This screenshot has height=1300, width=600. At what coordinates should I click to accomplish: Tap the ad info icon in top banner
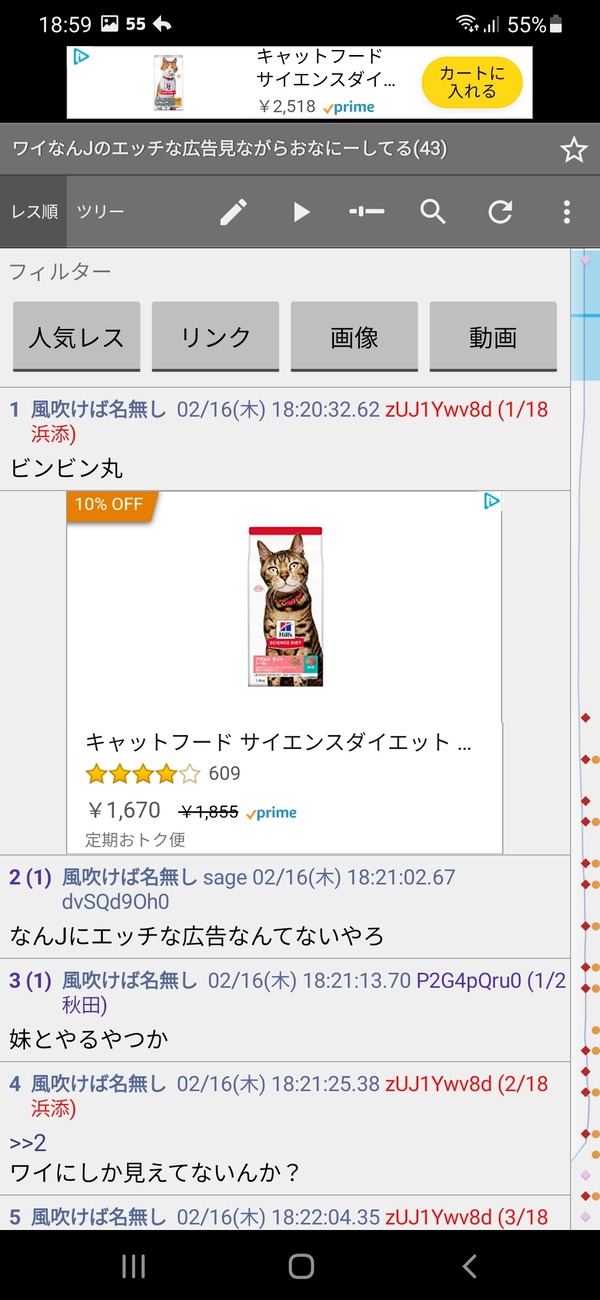point(83,58)
